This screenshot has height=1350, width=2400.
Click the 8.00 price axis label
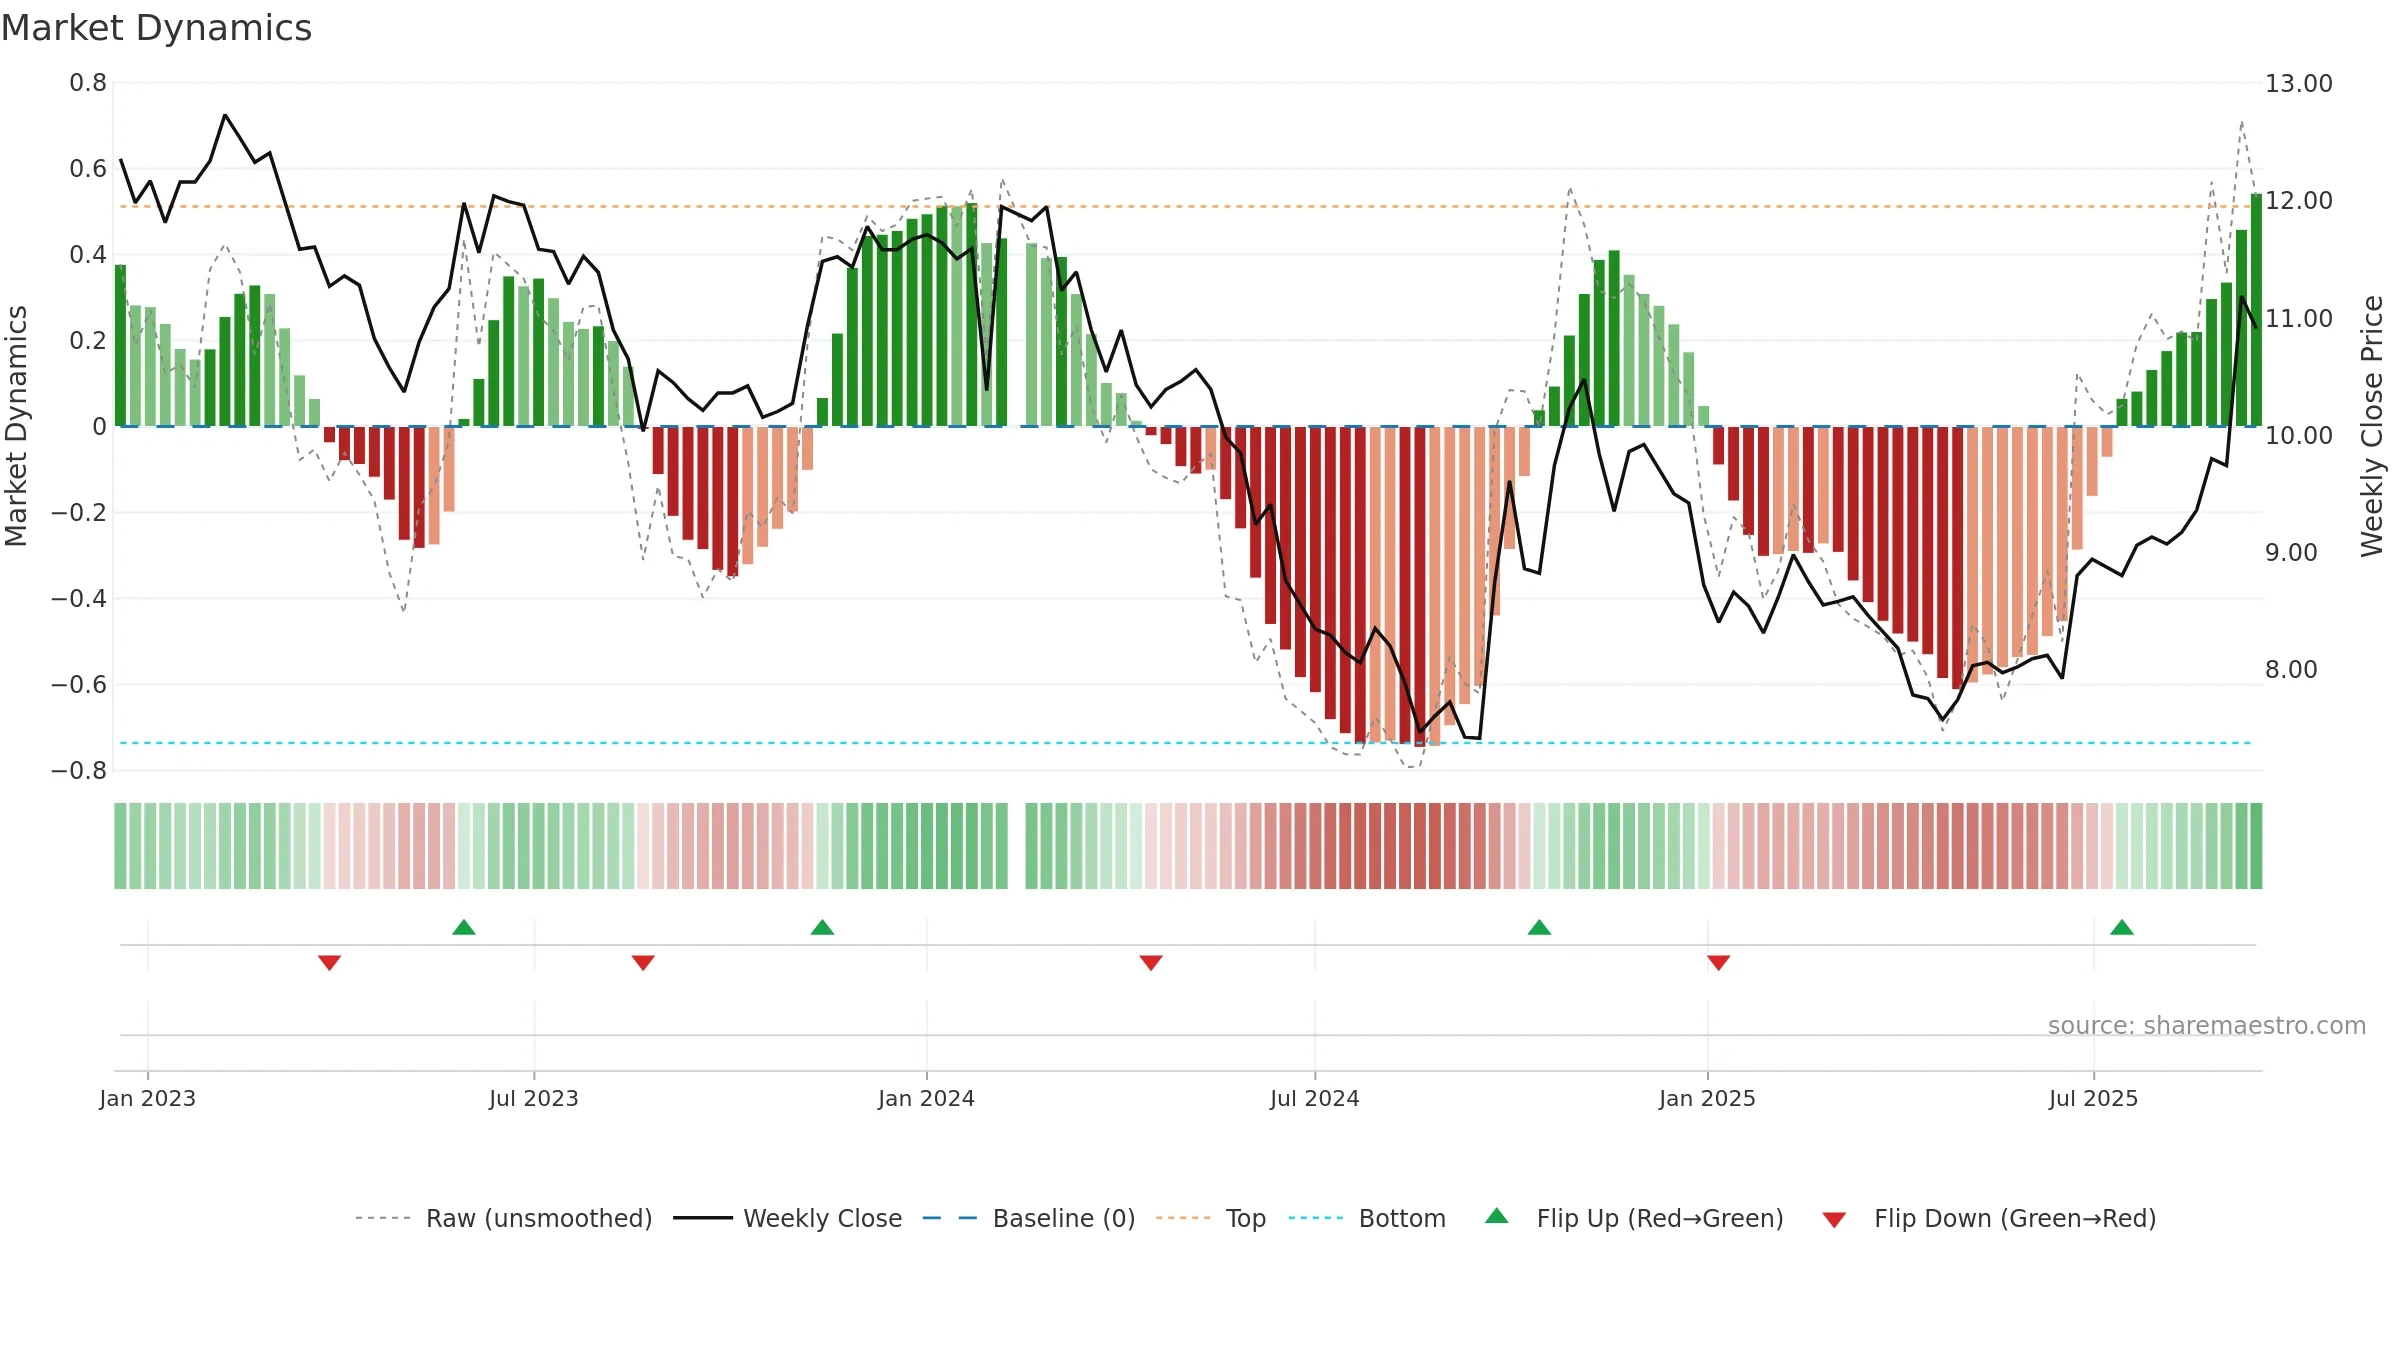(2291, 669)
